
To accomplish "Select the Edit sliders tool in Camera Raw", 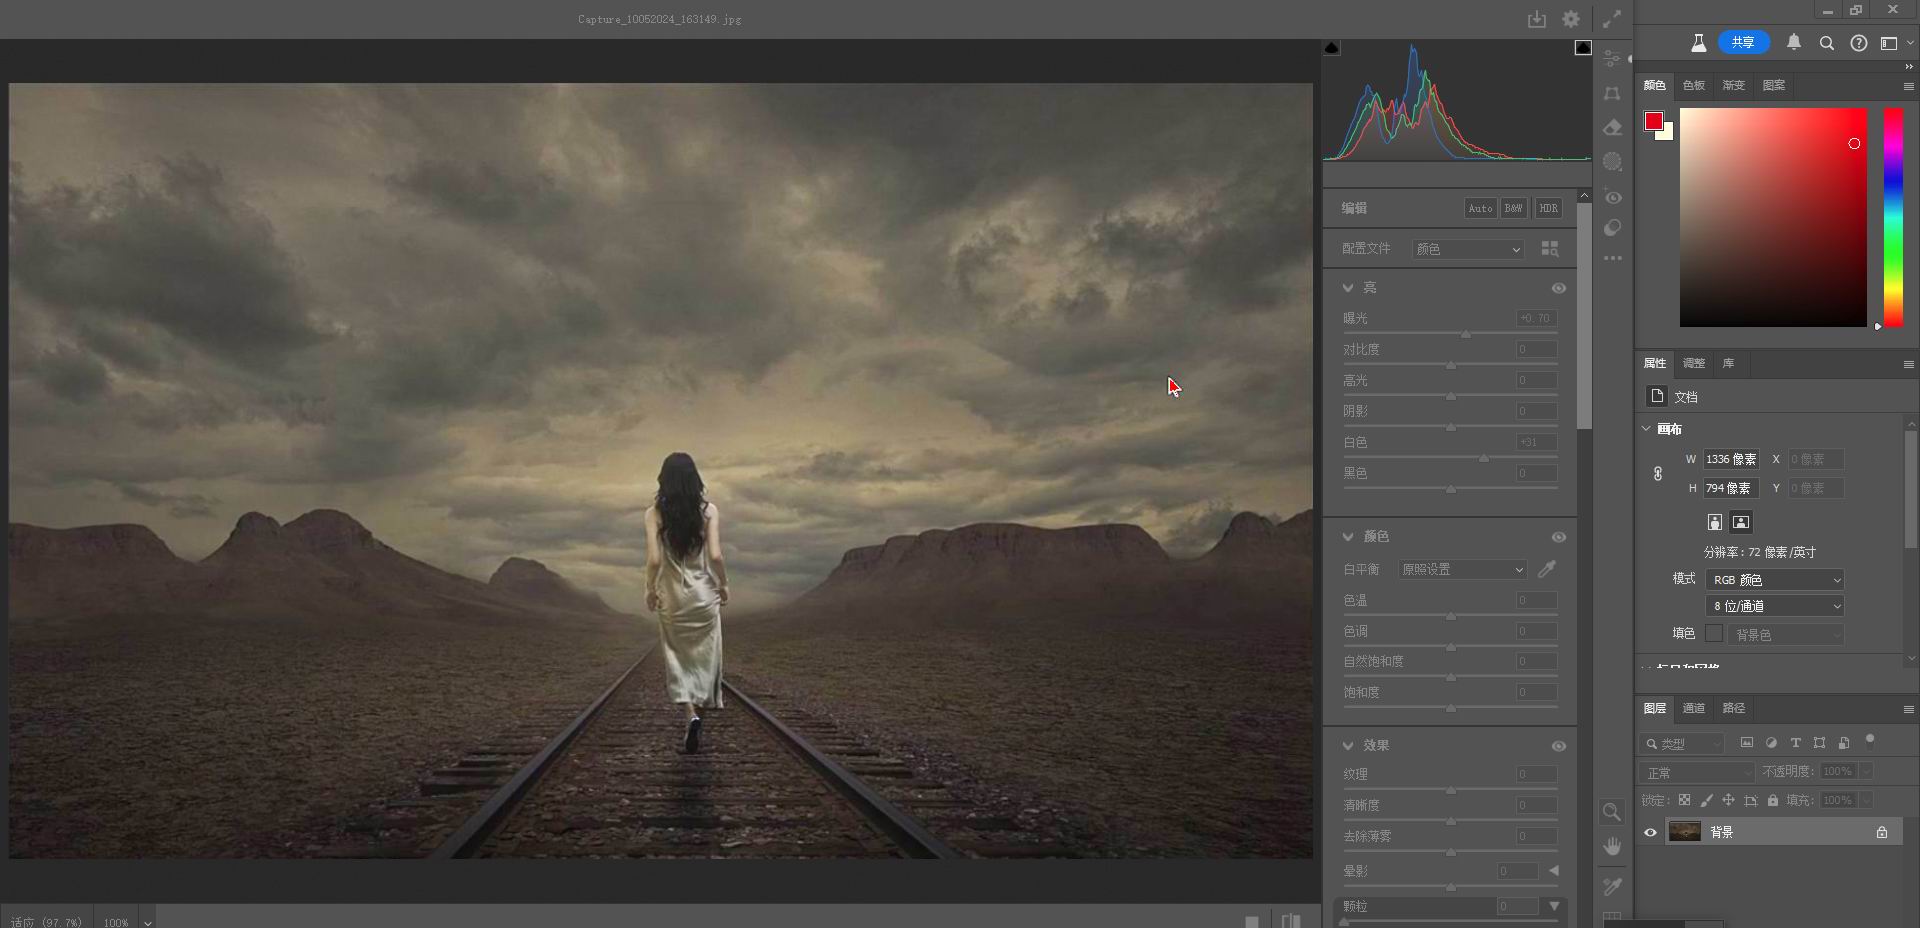I will [1612, 59].
